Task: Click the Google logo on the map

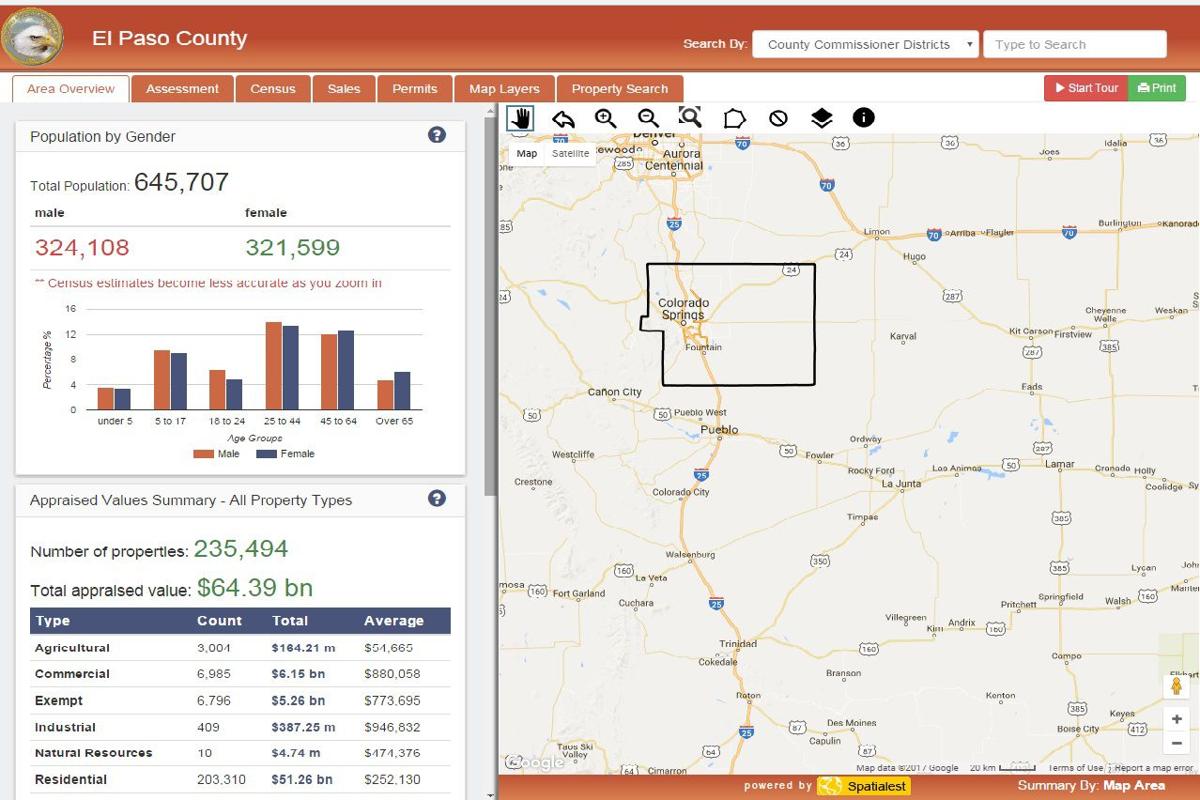Action: (x=535, y=763)
